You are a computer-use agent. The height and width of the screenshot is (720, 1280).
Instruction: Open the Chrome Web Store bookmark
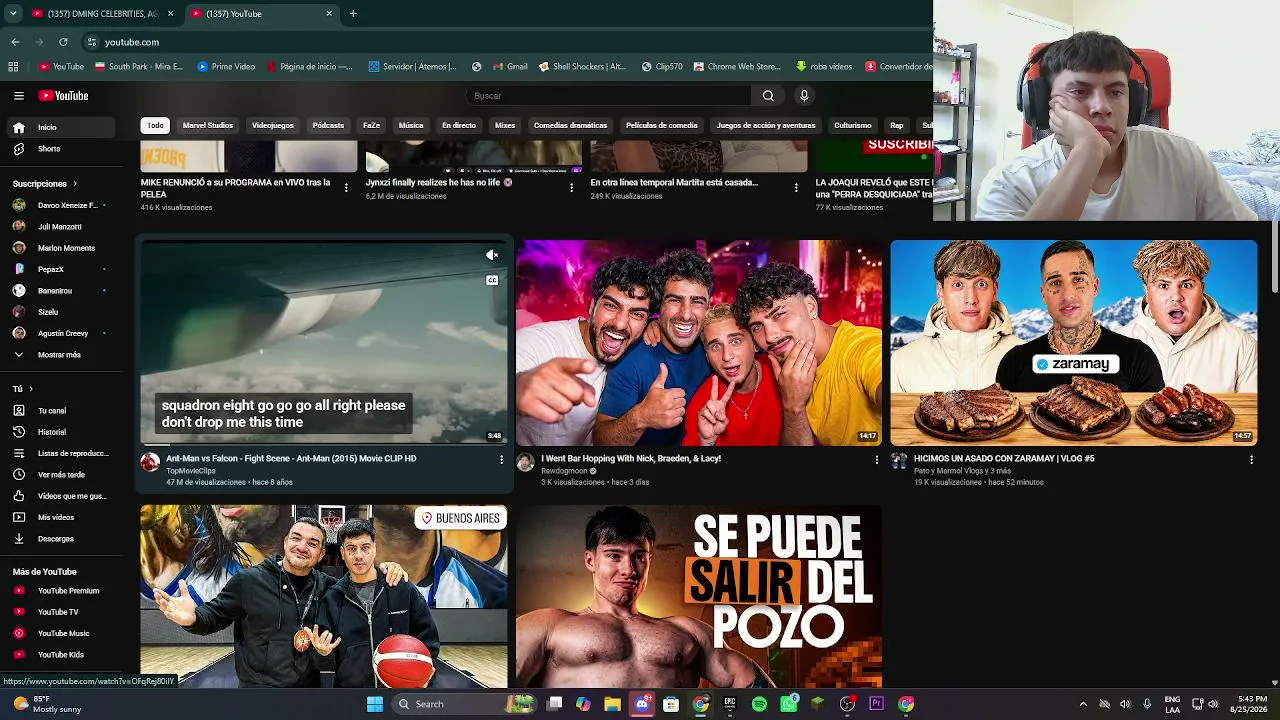click(735, 67)
